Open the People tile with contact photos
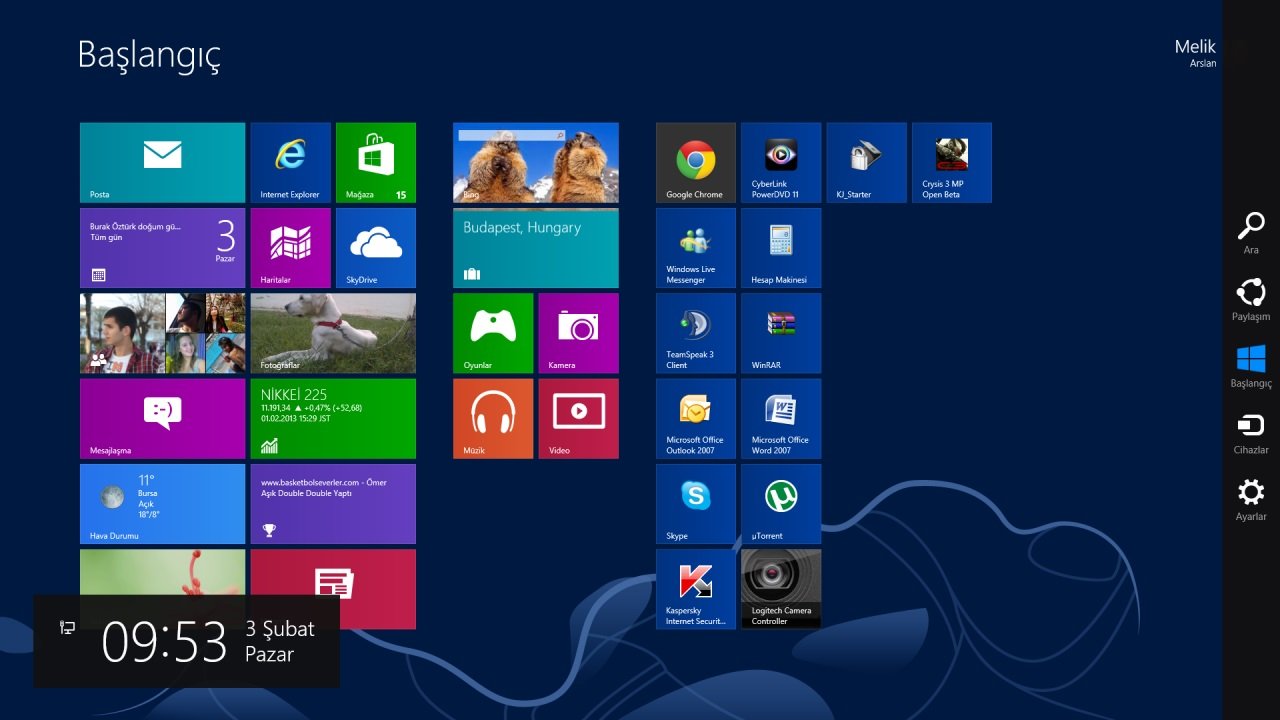The image size is (1280, 720). point(162,333)
